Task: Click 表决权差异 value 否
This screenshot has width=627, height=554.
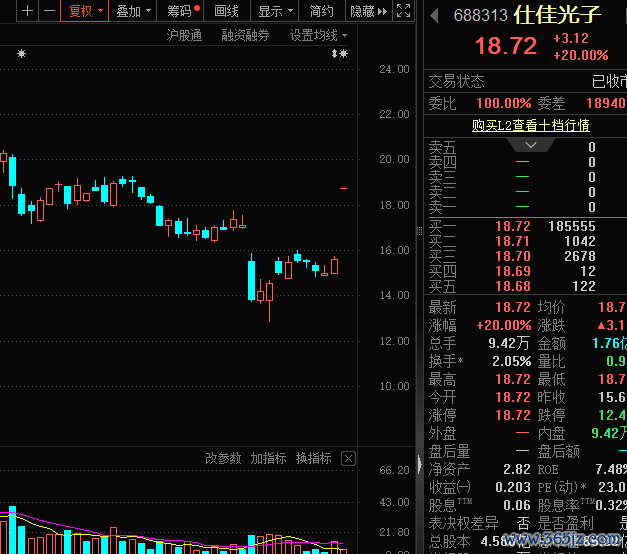Action: (x=523, y=523)
